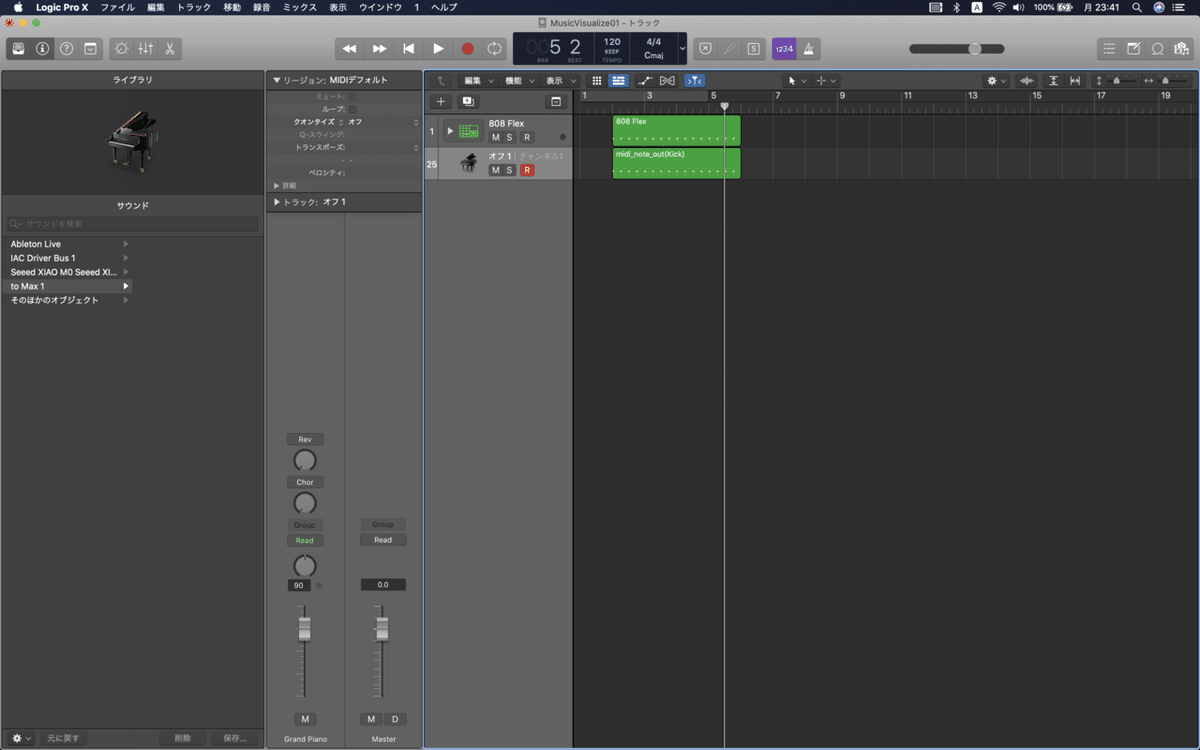This screenshot has width=1200, height=750.
Task: Click the red Record button
Action: point(467,48)
